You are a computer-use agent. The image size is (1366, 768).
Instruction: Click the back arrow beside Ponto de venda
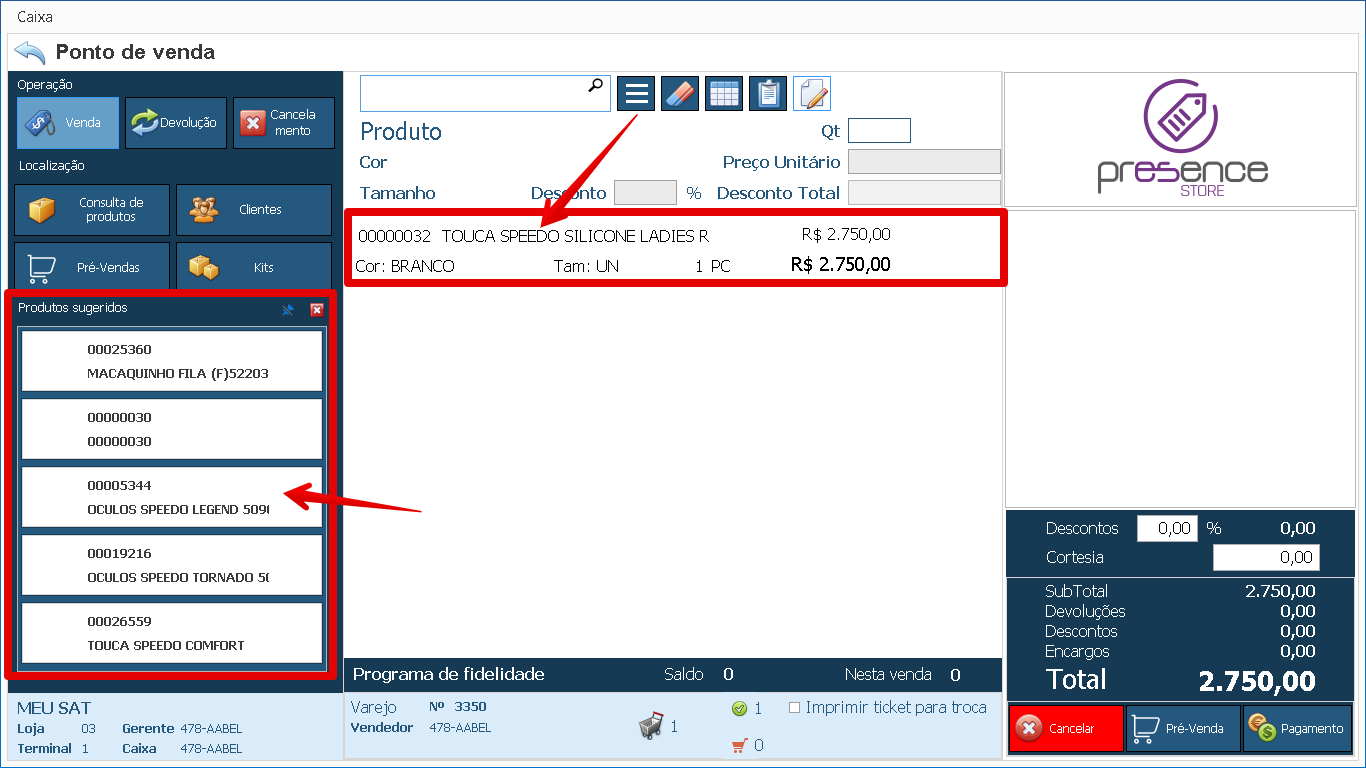point(30,52)
